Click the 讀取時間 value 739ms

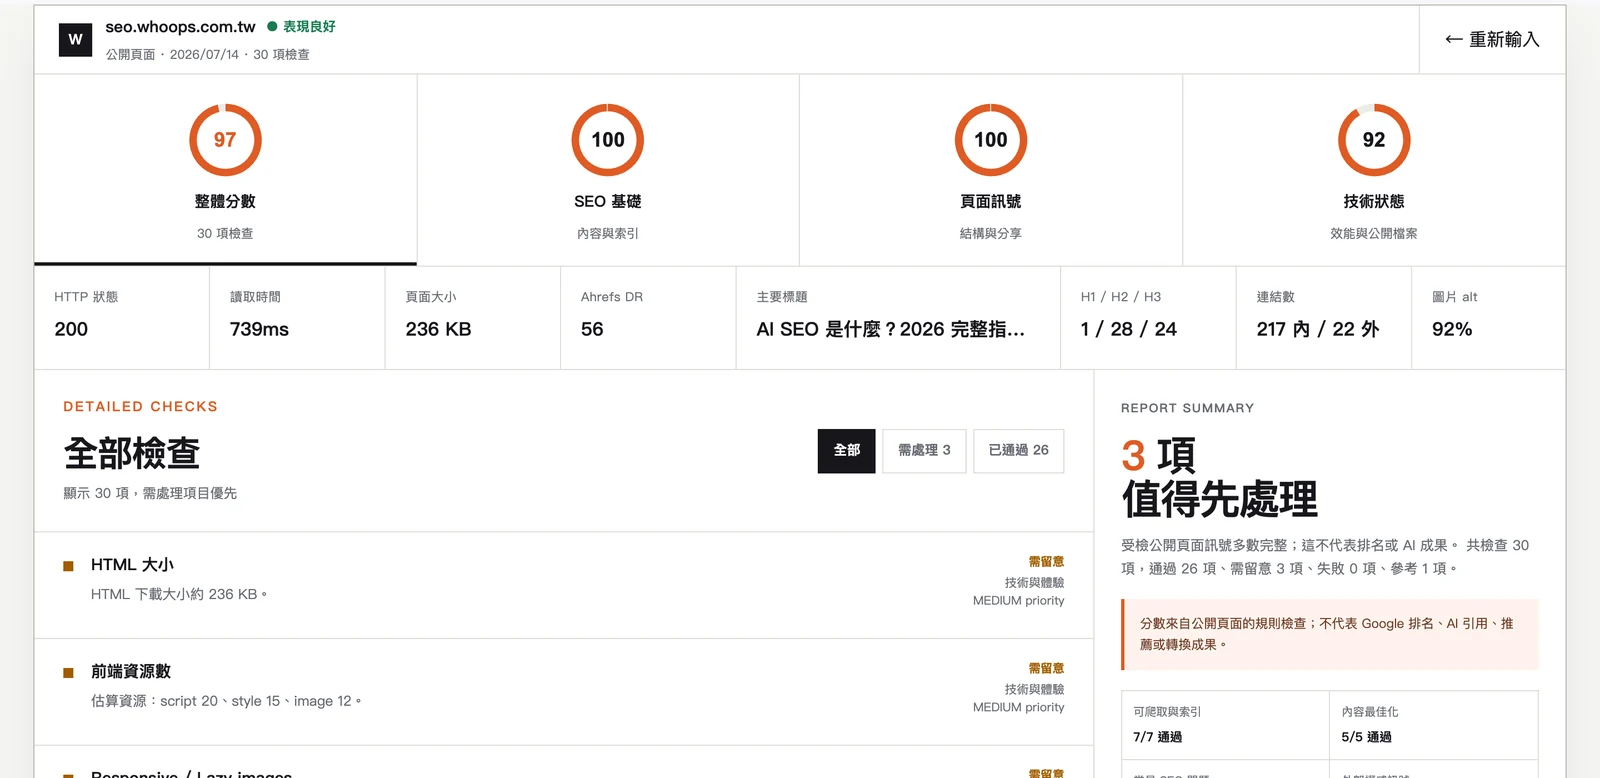coord(259,329)
